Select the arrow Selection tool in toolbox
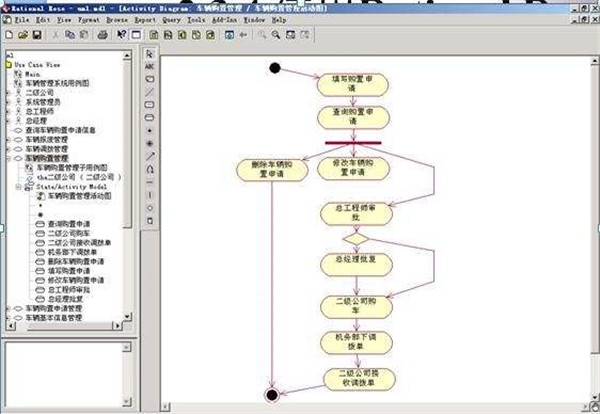Viewport: 600px width, 414px height. (x=150, y=53)
